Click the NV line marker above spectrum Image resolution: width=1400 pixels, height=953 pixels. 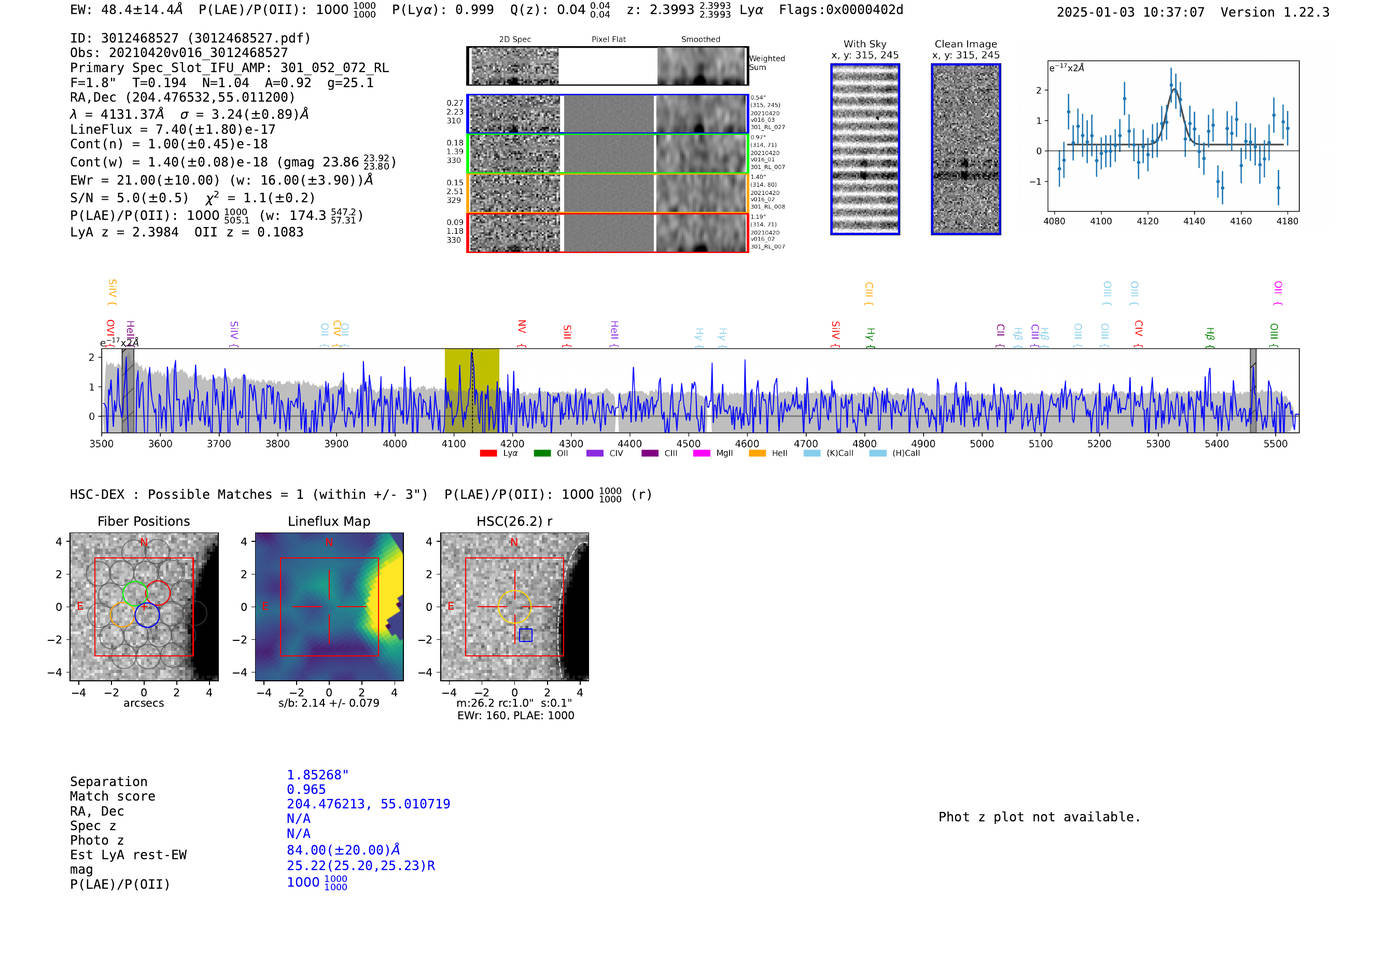tap(522, 333)
